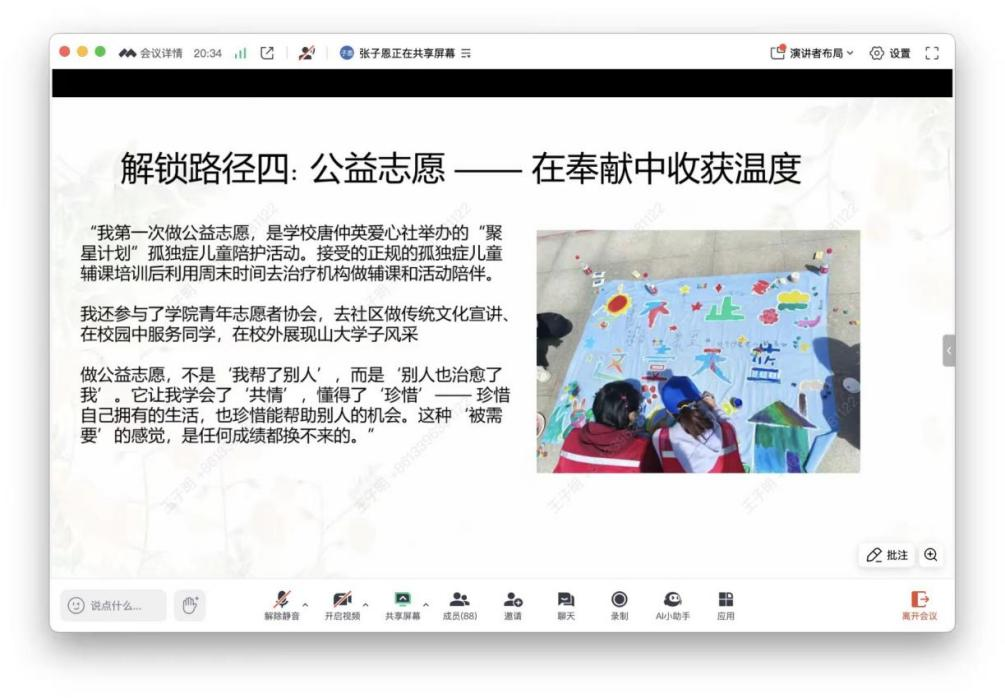This screenshot has width=1005, height=698.
Task: Turn on the camera (开启视频)
Action: tap(340, 604)
